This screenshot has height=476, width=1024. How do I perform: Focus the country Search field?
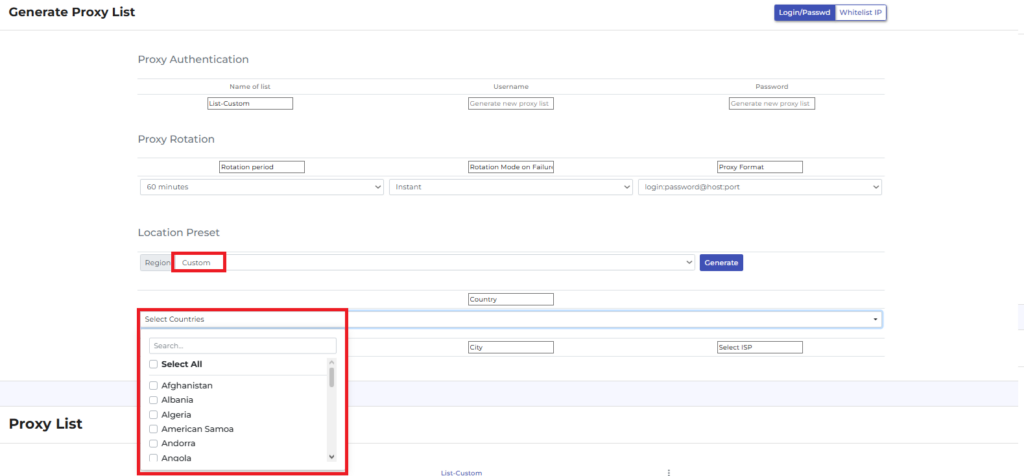[242, 345]
